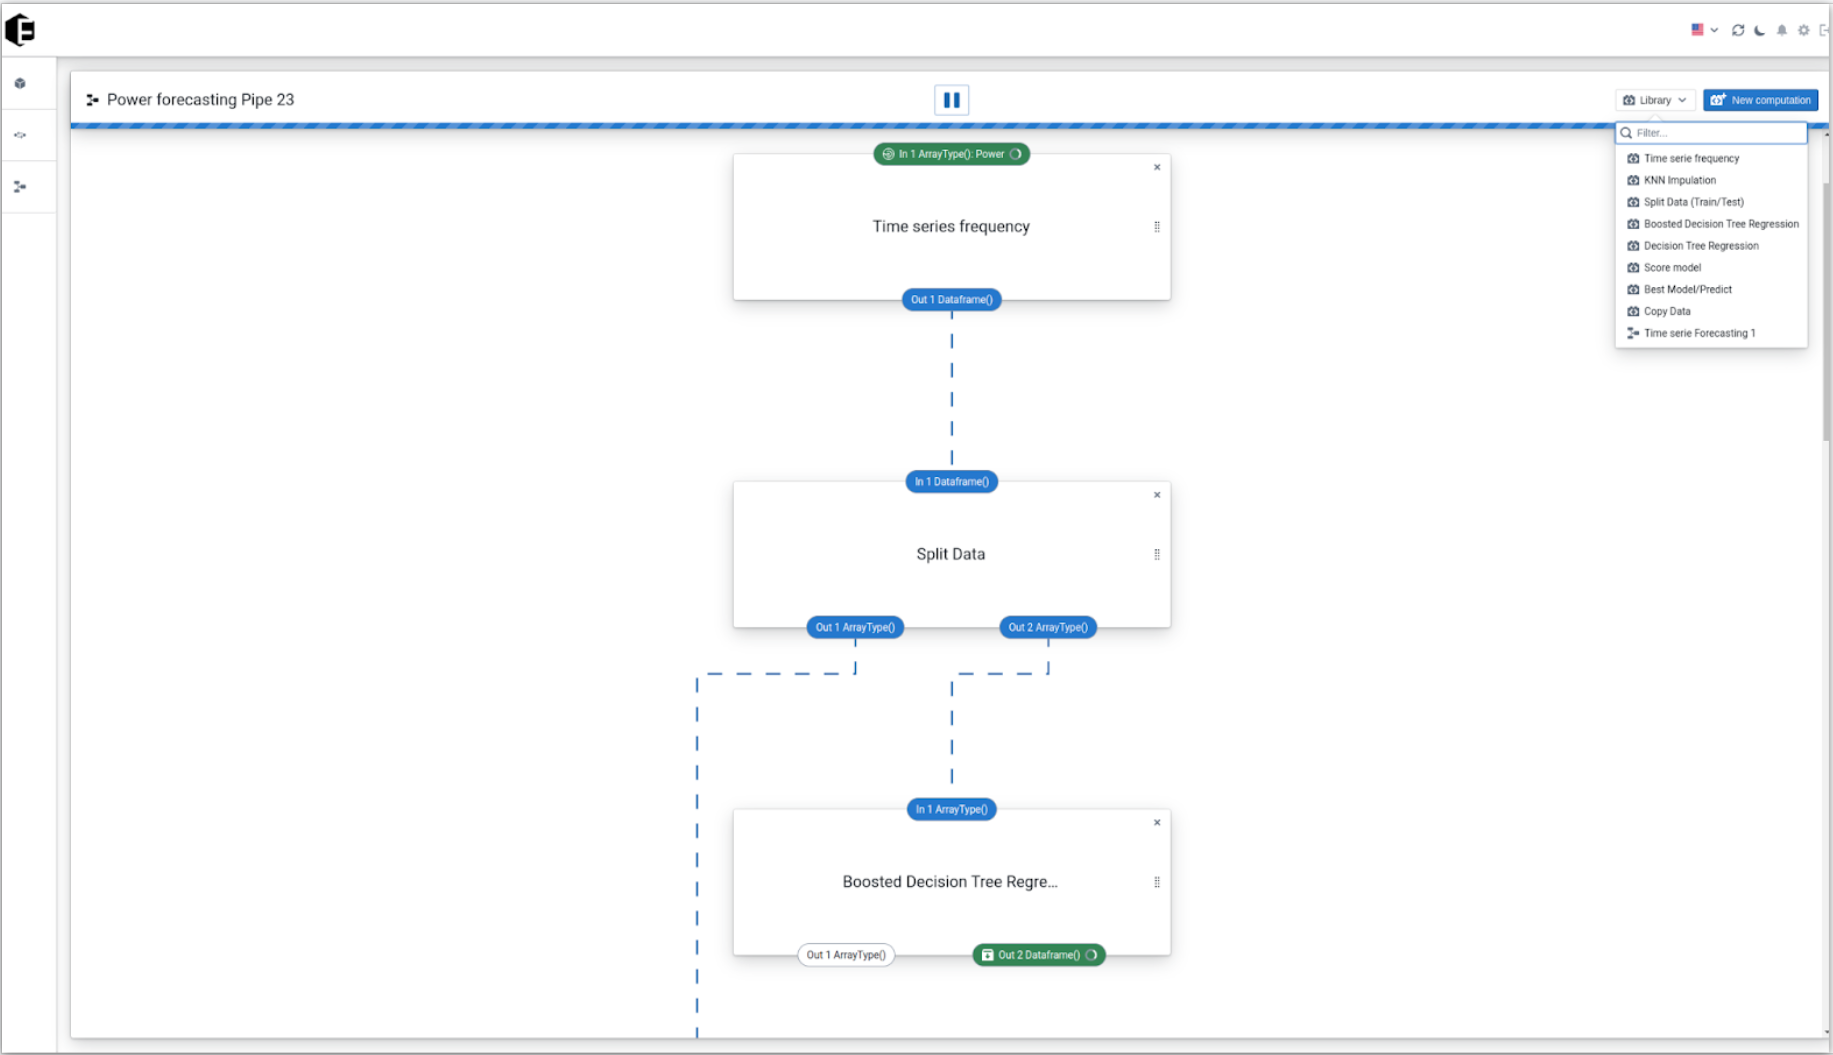Click the New computation button
This screenshot has width=1833, height=1055.
pos(1760,100)
